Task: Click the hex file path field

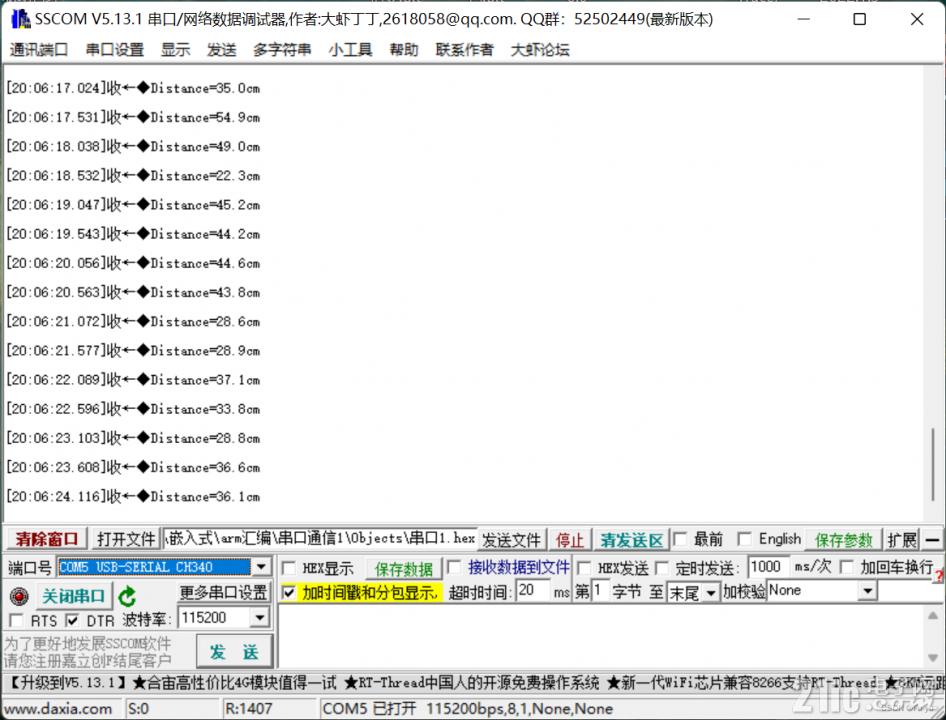Action: (x=320, y=538)
